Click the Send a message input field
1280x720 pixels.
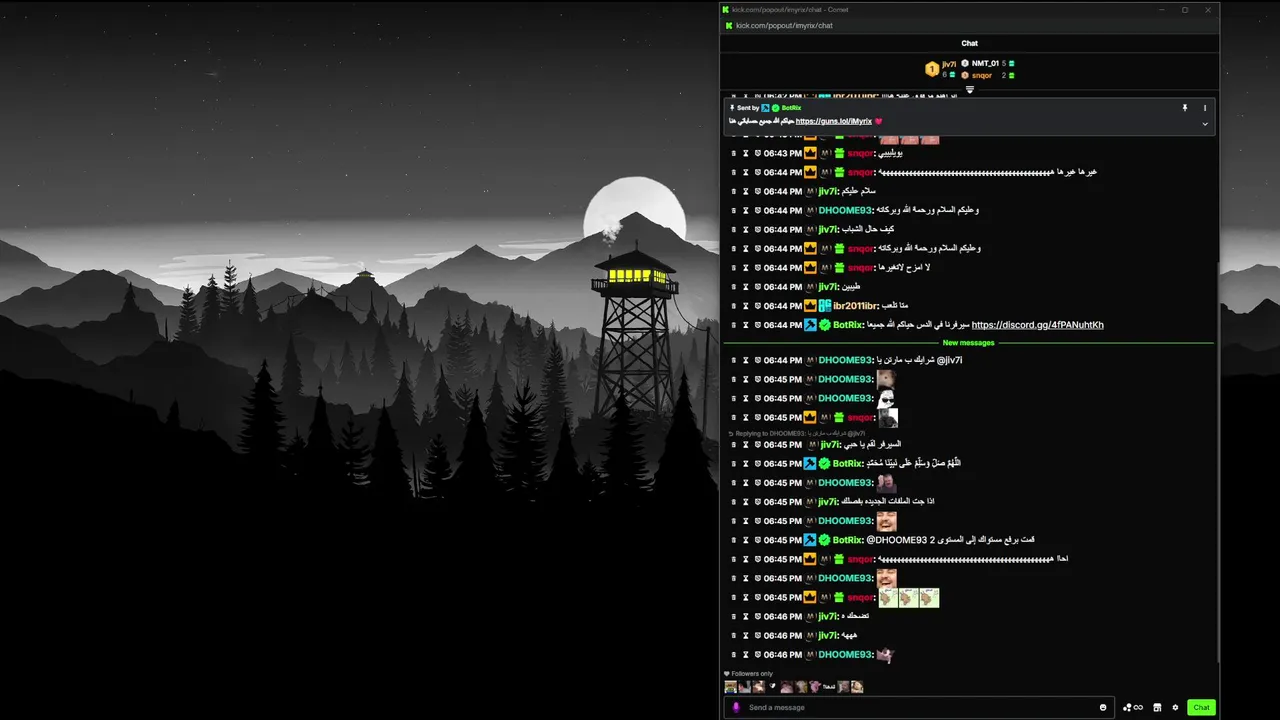920,707
